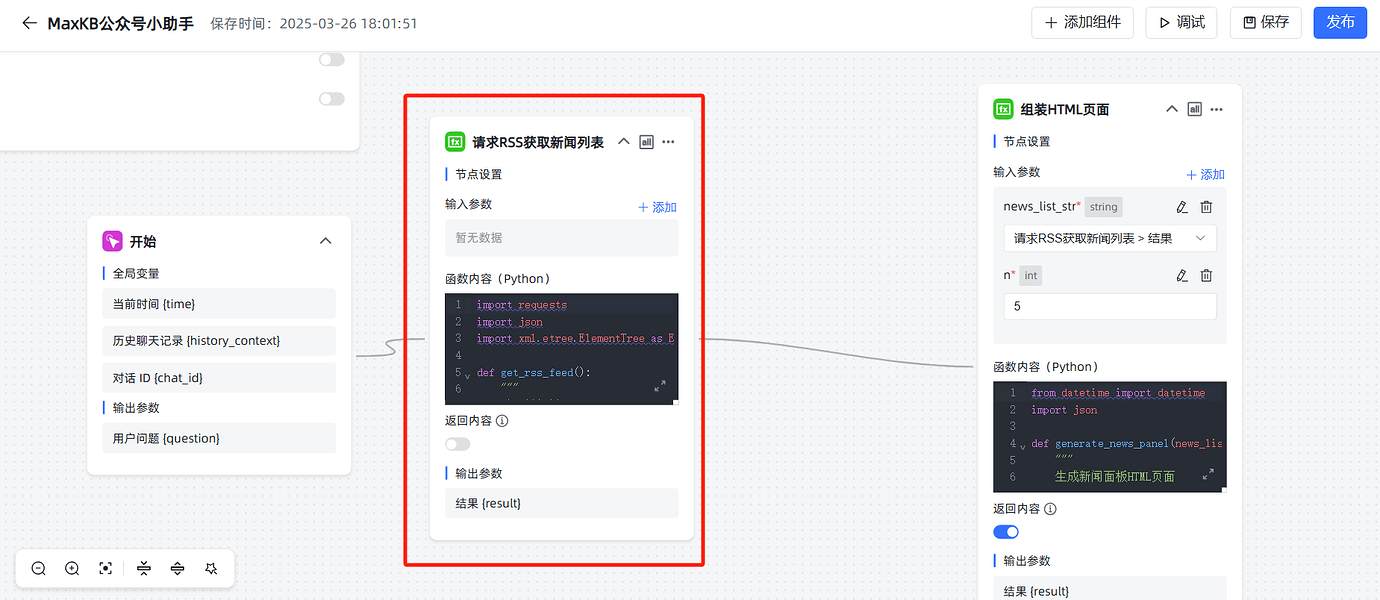Collapse the 开始 node
The height and width of the screenshot is (600, 1380).
click(x=325, y=240)
